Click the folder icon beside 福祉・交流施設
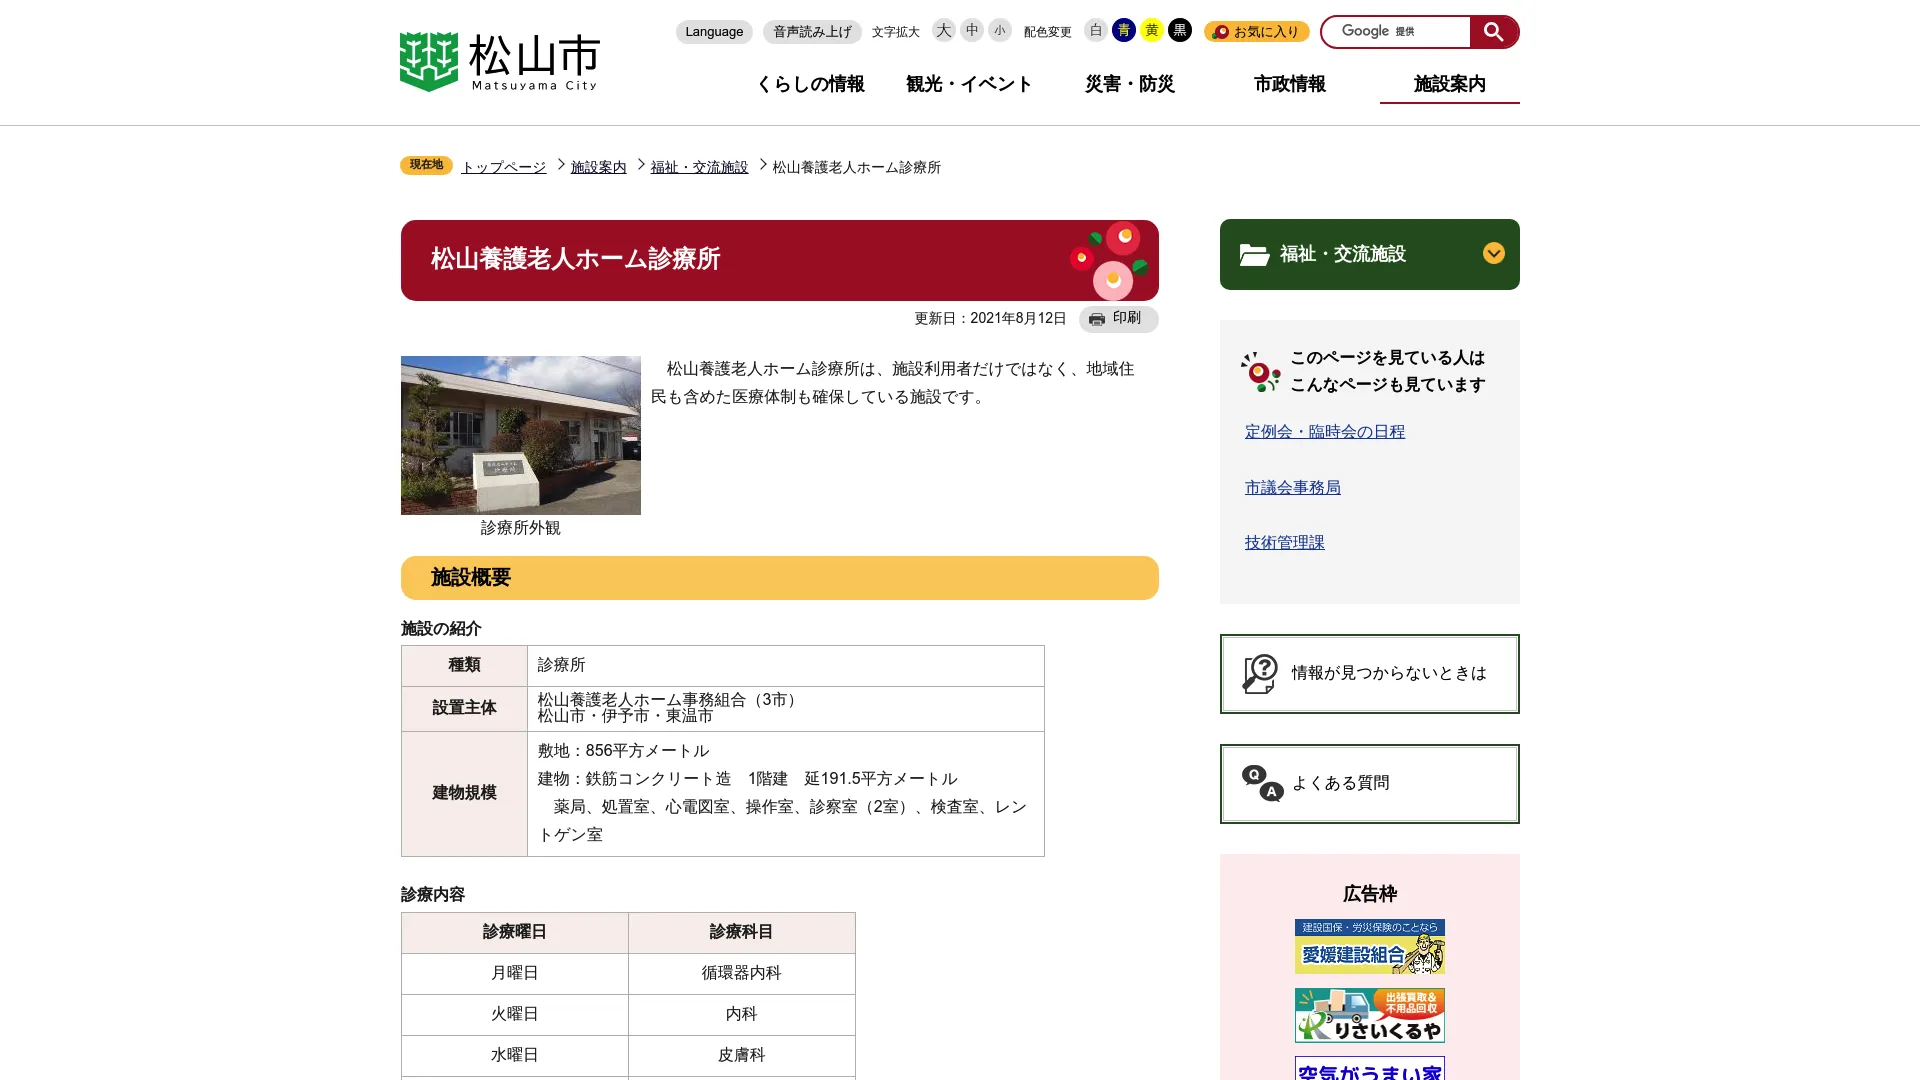The width and height of the screenshot is (1920, 1080). 1254,255
